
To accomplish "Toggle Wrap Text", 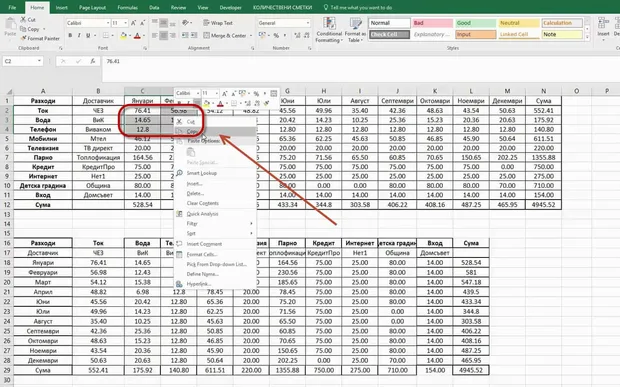I will pyautogui.click(x=218, y=23).
